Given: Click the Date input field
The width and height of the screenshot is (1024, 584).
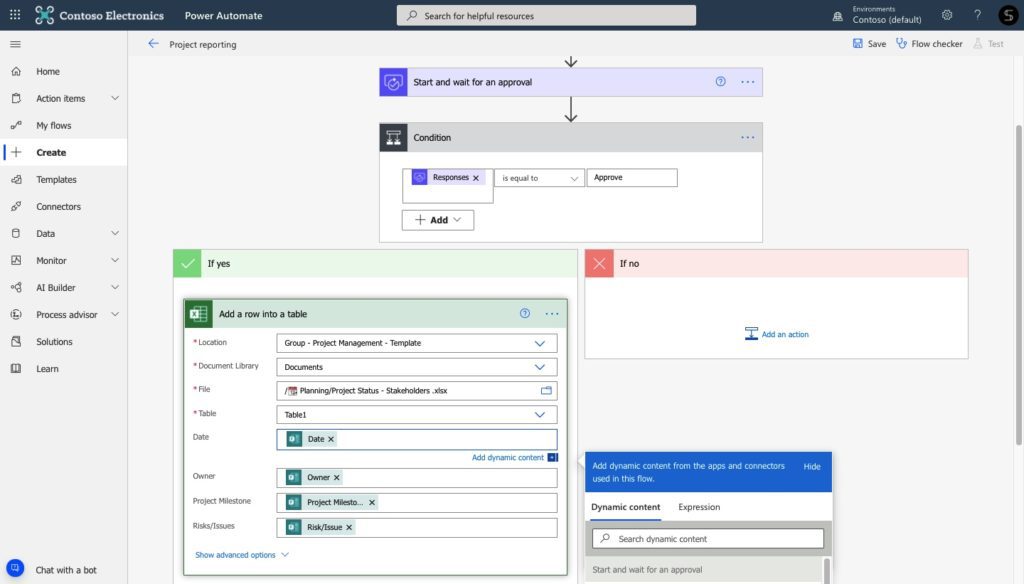Looking at the screenshot, I should 417,439.
